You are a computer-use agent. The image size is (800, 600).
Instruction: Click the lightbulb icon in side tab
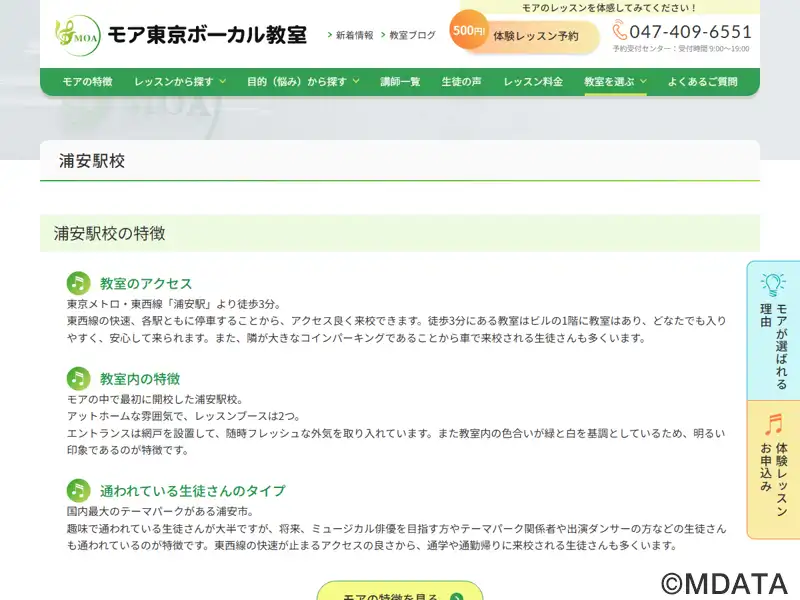[773, 285]
